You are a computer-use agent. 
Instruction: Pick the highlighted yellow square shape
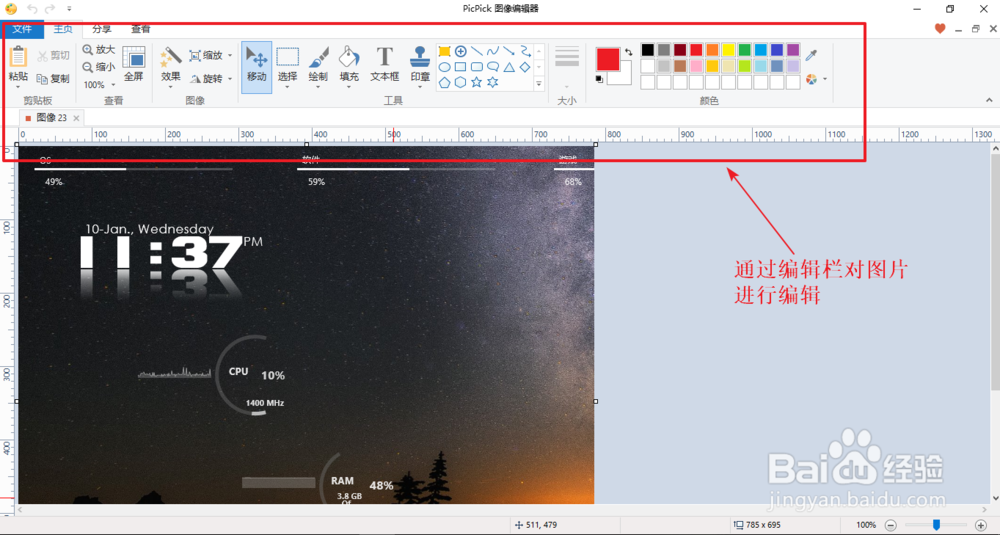coord(445,51)
